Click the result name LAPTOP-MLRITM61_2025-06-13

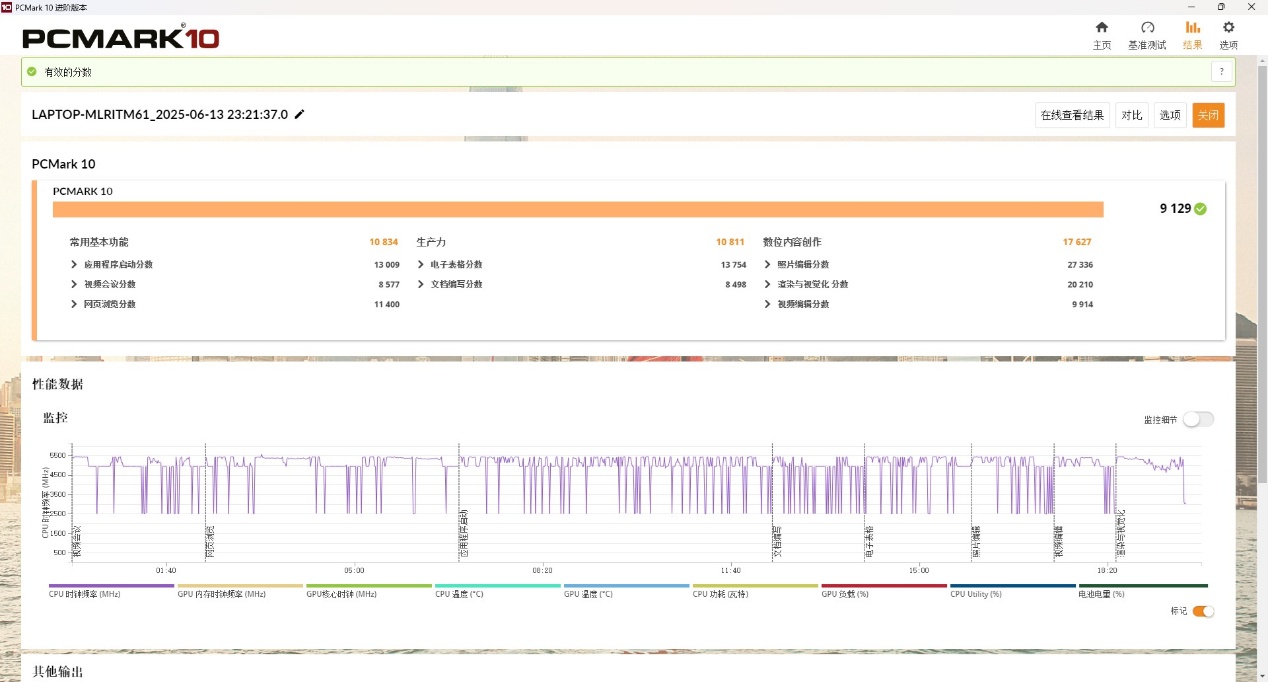click(160, 115)
